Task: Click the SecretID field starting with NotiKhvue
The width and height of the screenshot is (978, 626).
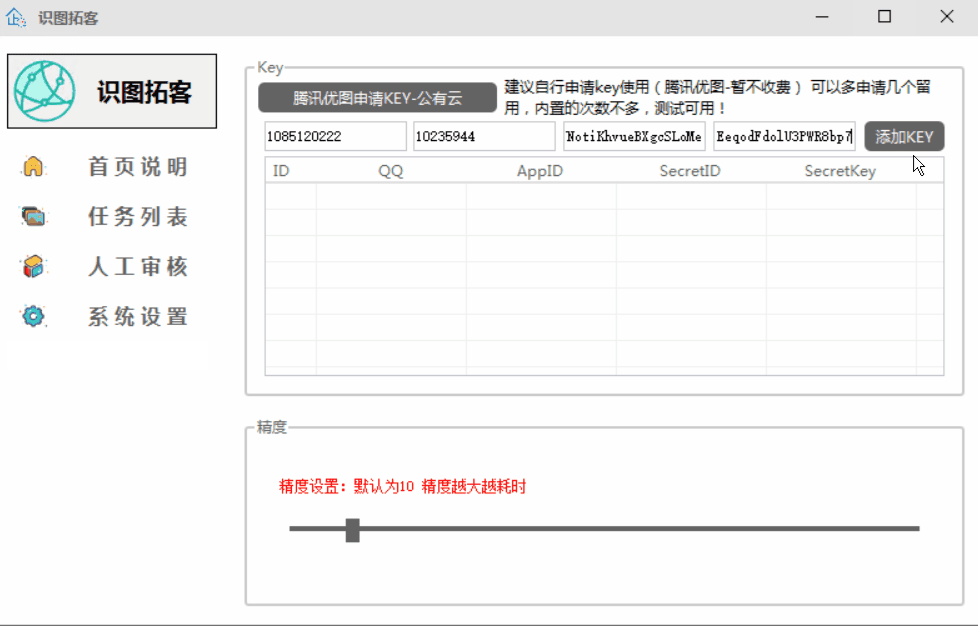Action: coord(634,137)
